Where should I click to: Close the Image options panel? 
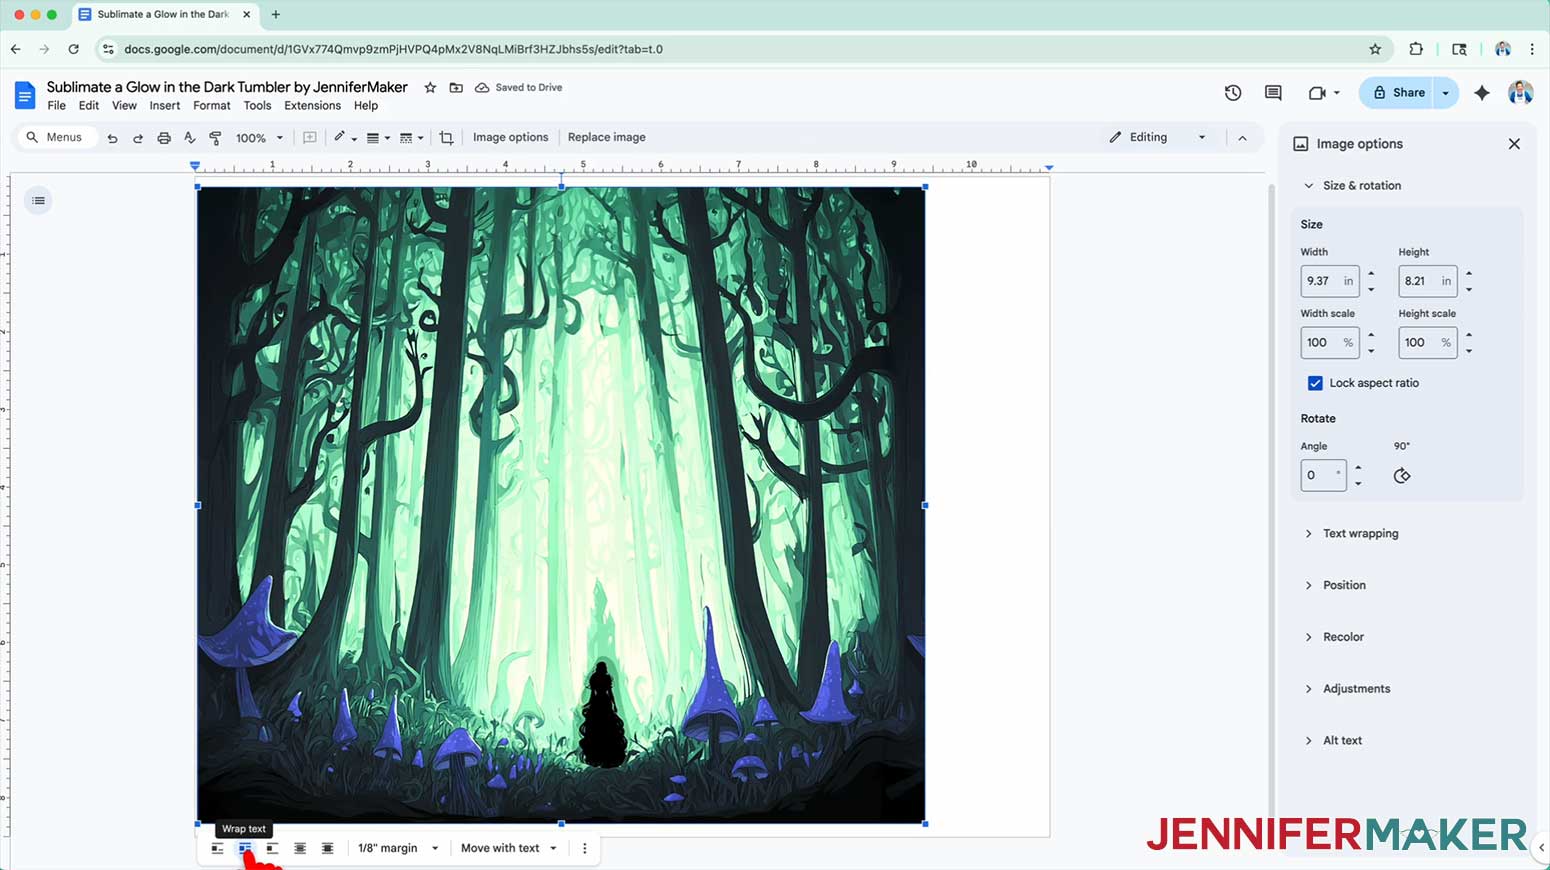1514,144
